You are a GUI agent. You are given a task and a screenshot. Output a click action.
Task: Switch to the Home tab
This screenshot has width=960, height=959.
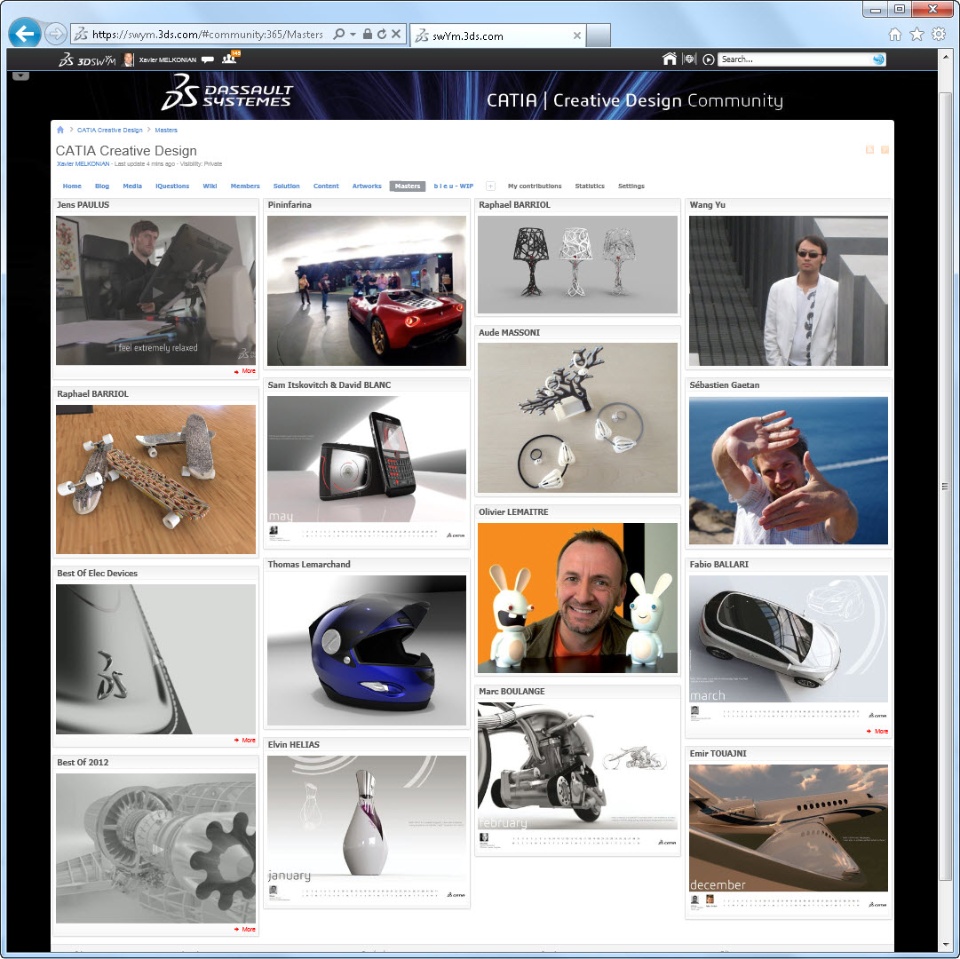(72, 186)
